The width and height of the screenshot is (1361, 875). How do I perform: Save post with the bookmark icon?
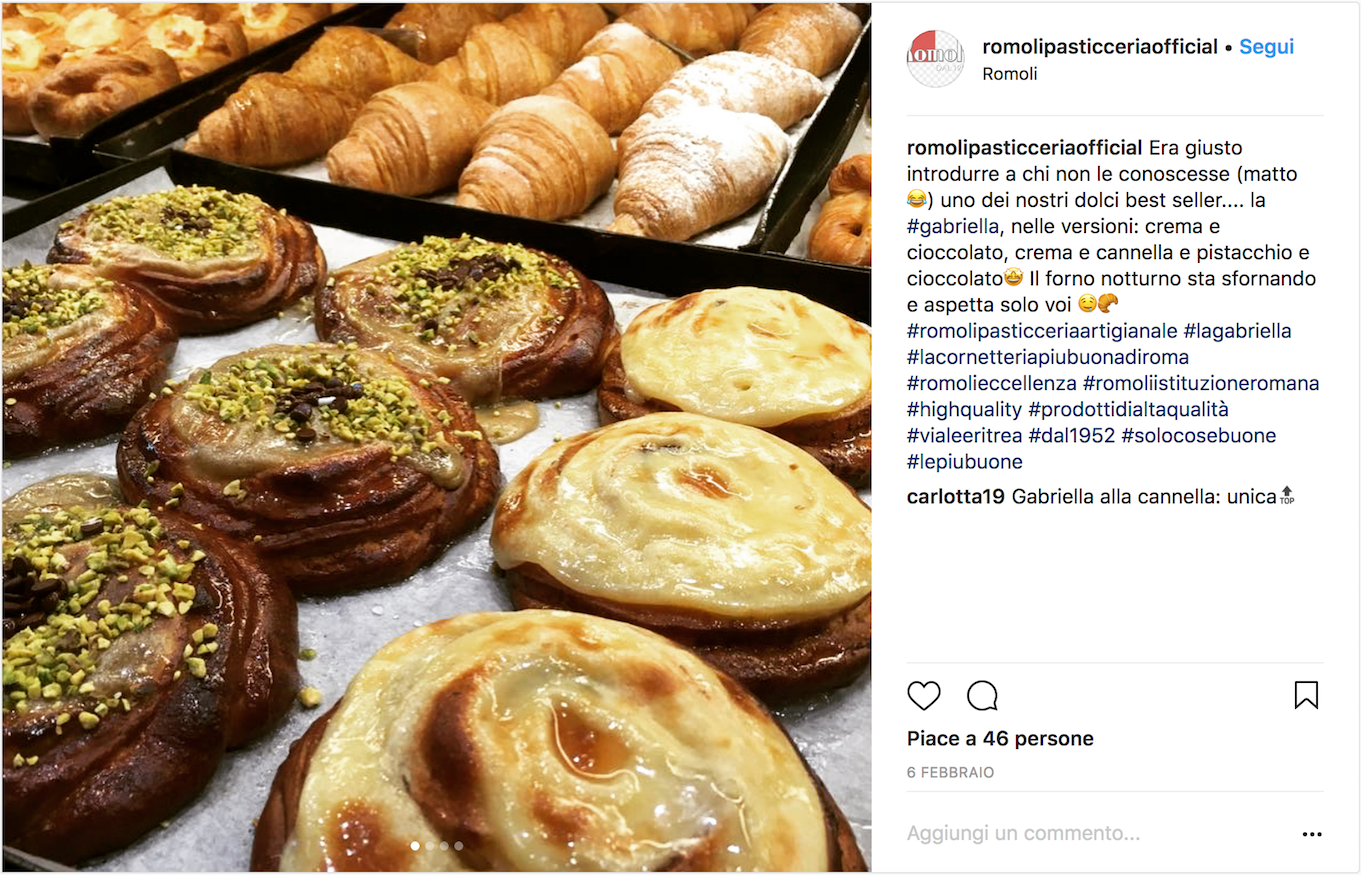(1306, 695)
